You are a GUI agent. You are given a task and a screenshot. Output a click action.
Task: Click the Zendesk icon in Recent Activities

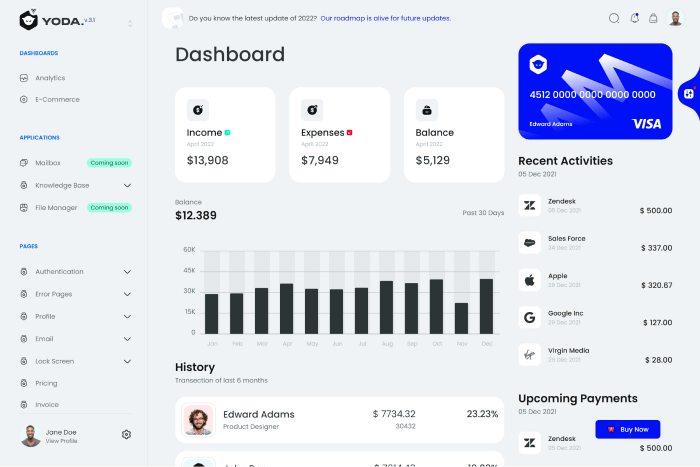[x=529, y=205]
